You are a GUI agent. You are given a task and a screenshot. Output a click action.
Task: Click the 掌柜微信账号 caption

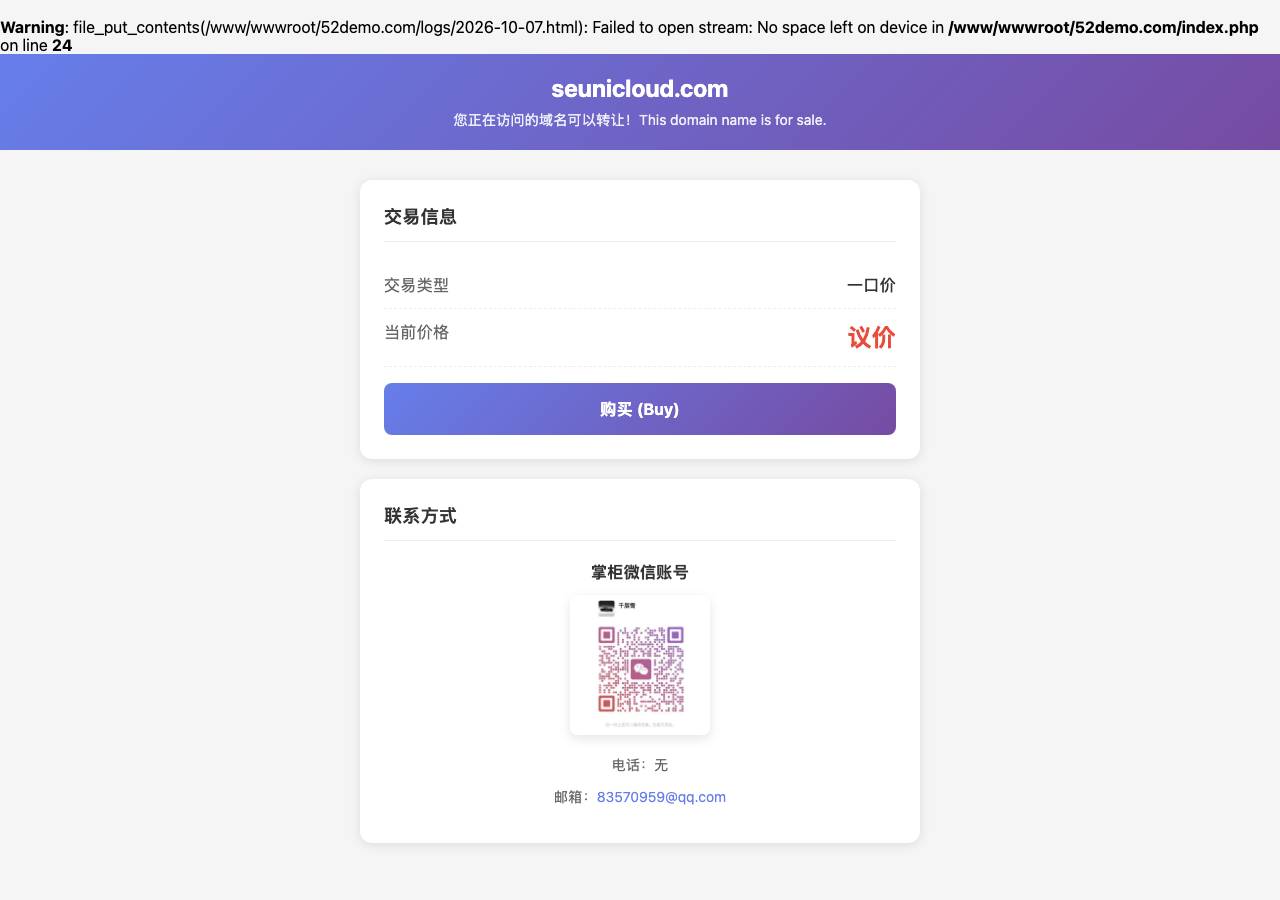pos(640,572)
